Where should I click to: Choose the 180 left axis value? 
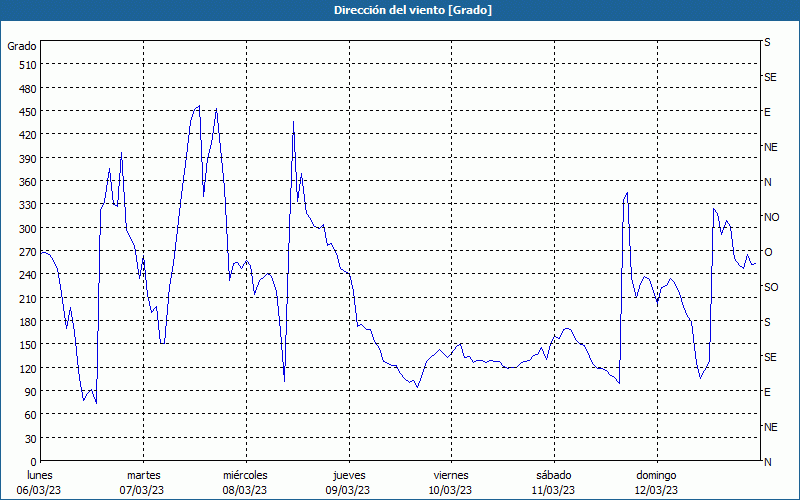[x=28, y=322]
